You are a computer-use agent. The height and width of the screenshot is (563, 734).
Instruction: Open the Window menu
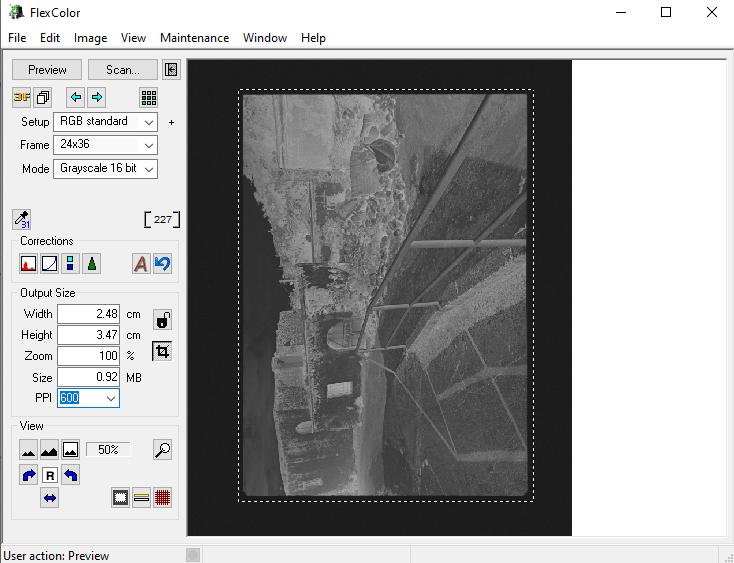tap(265, 38)
